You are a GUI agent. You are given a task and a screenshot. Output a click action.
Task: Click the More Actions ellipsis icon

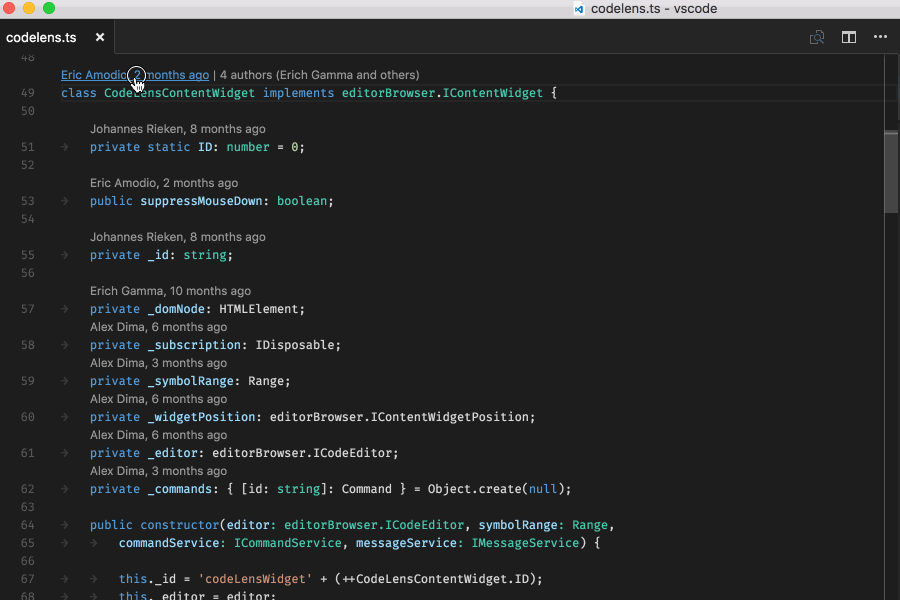879,36
